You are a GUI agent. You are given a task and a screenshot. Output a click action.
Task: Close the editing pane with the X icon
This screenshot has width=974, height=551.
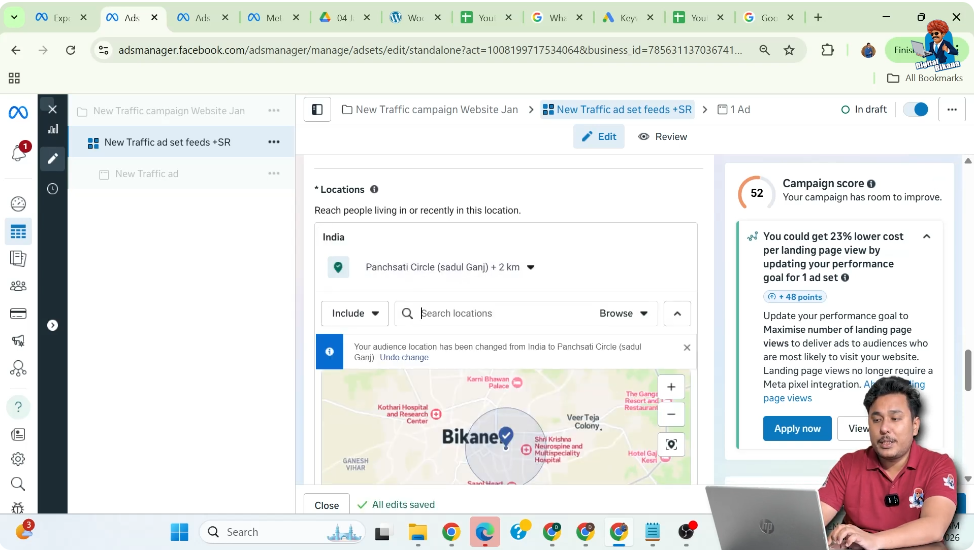click(x=53, y=109)
